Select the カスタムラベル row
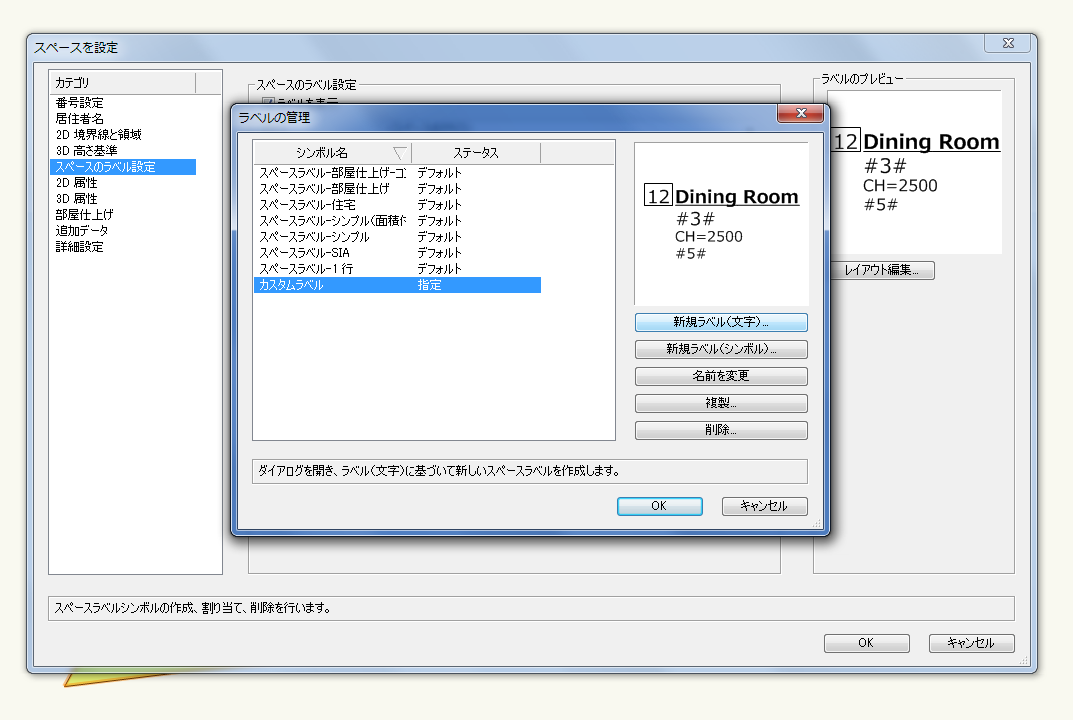 (291, 285)
